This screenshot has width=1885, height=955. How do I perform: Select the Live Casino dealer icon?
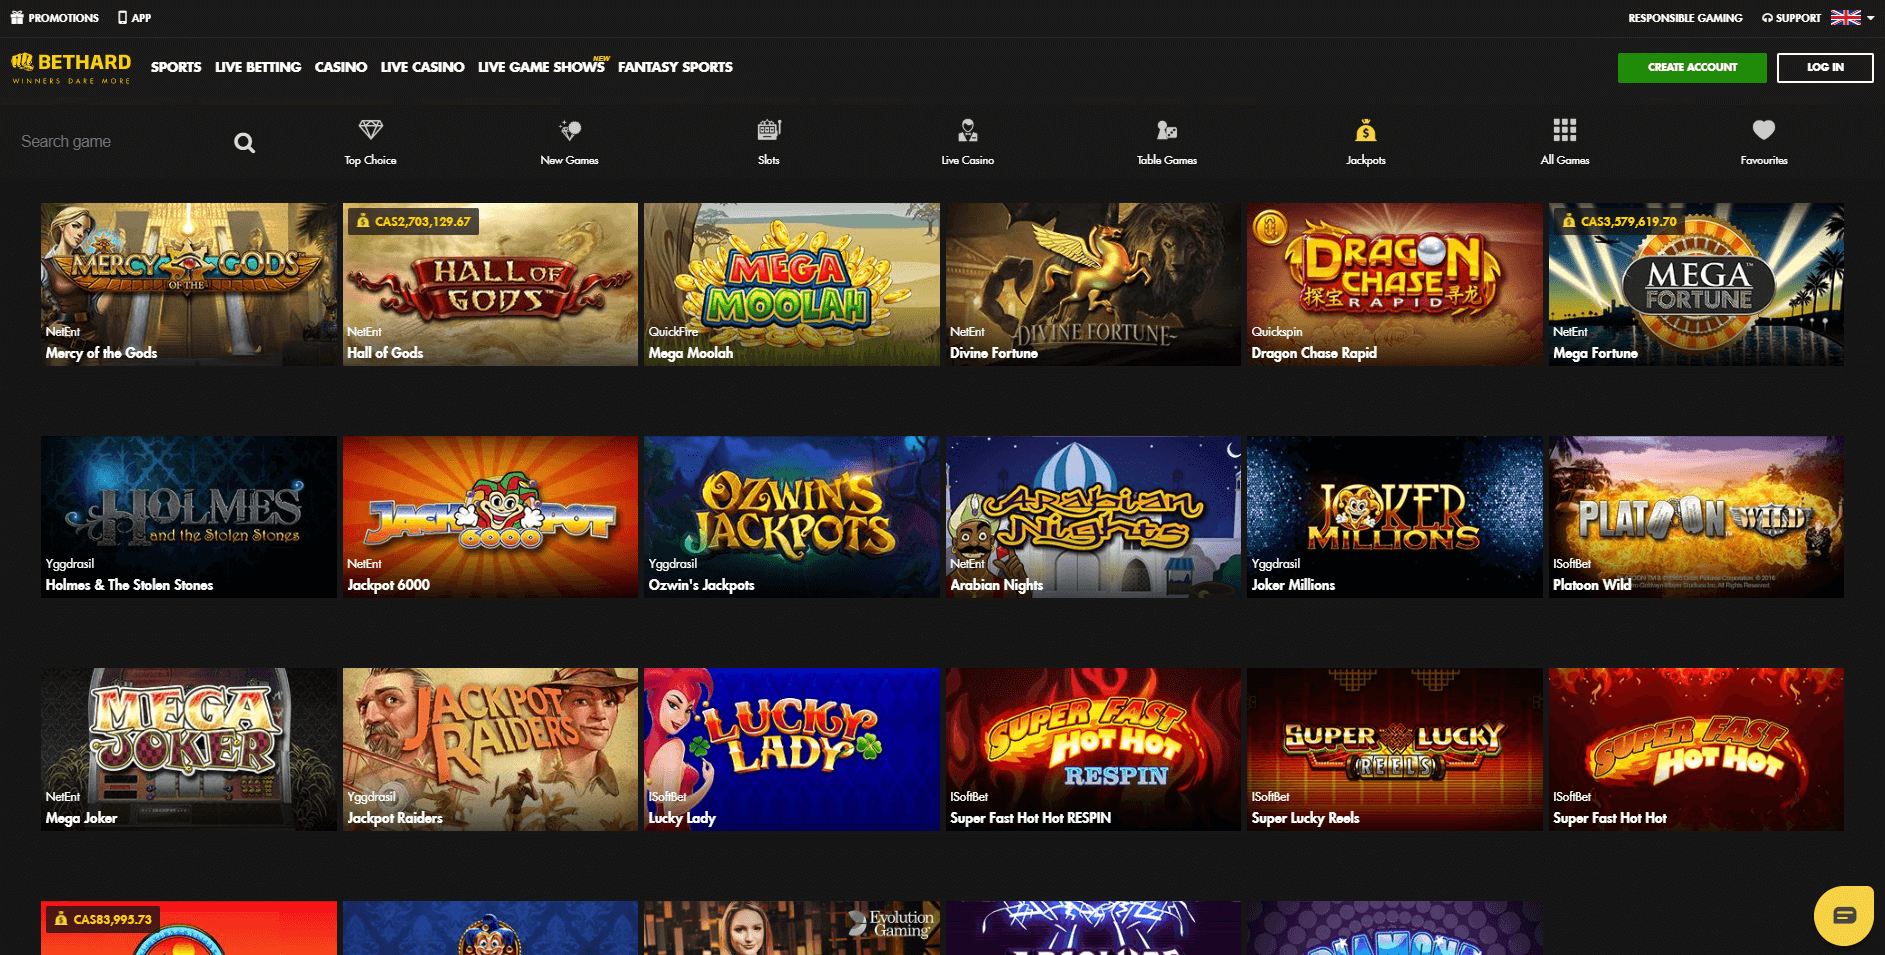[967, 130]
